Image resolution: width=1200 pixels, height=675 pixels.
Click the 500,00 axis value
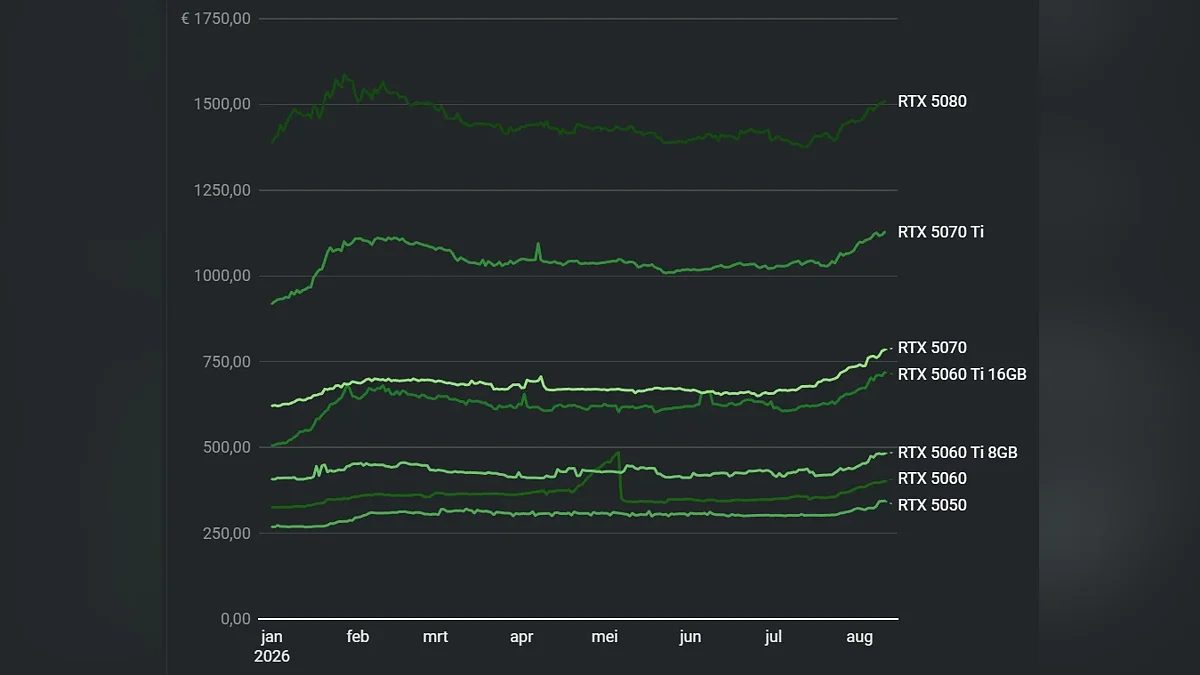tap(226, 447)
